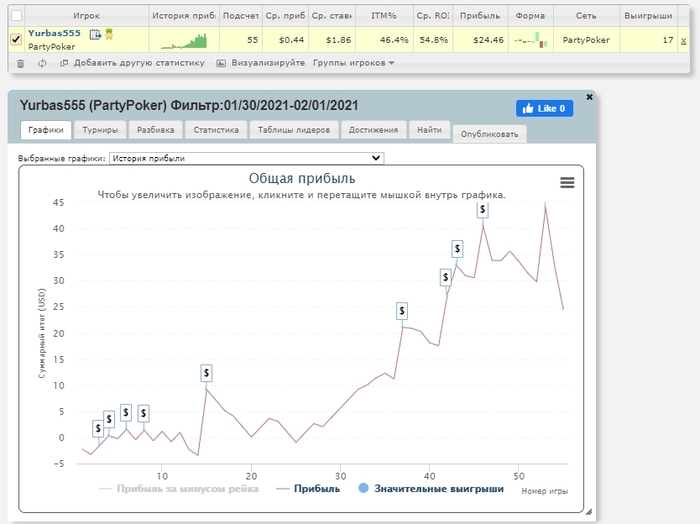Select the Графики tab
The width and height of the screenshot is (700, 524).
(46, 130)
